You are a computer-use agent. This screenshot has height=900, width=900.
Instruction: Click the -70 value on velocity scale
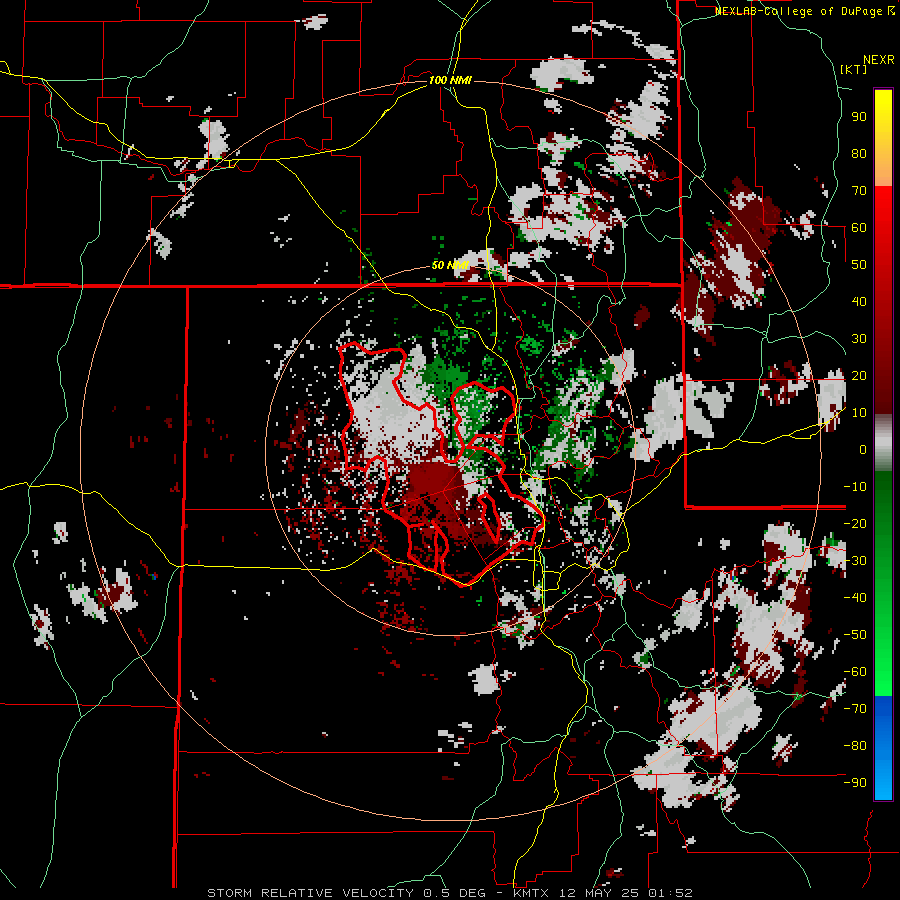(855, 709)
